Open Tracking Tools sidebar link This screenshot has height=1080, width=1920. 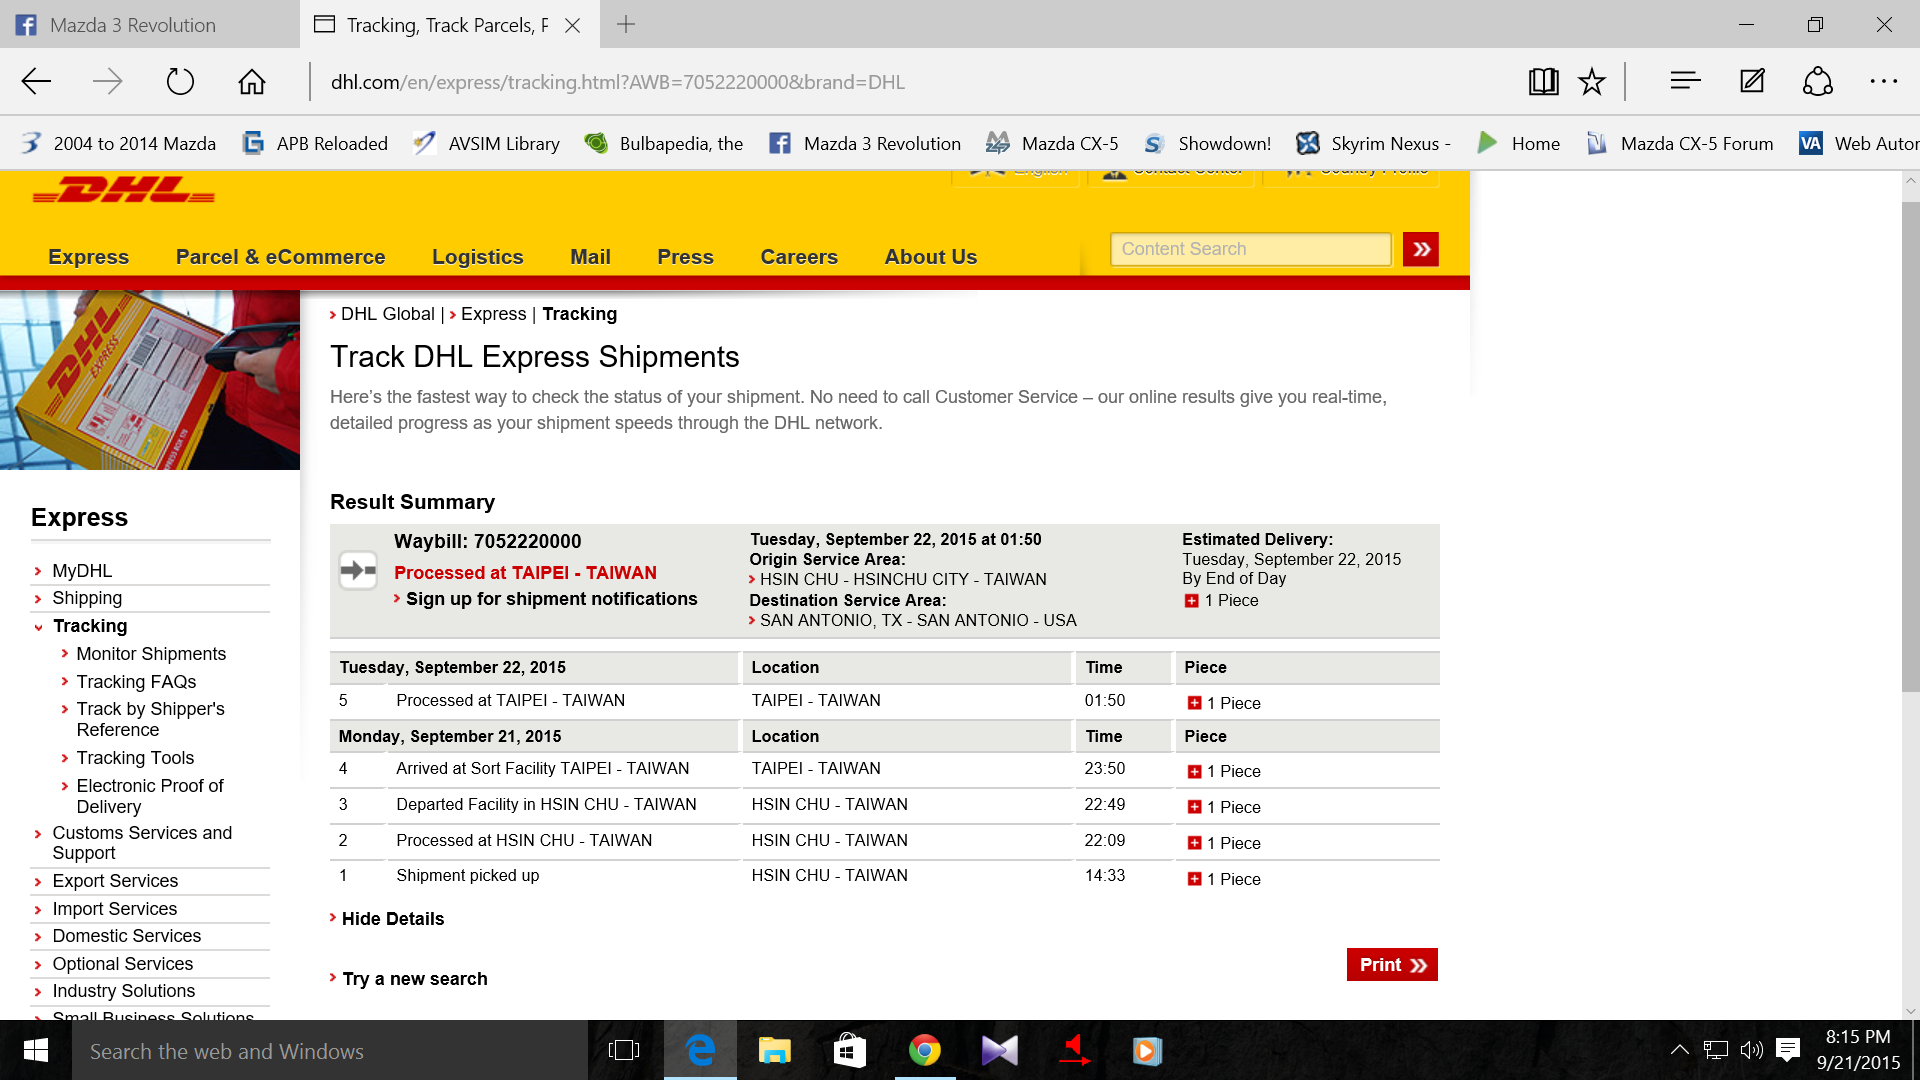tap(135, 758)
